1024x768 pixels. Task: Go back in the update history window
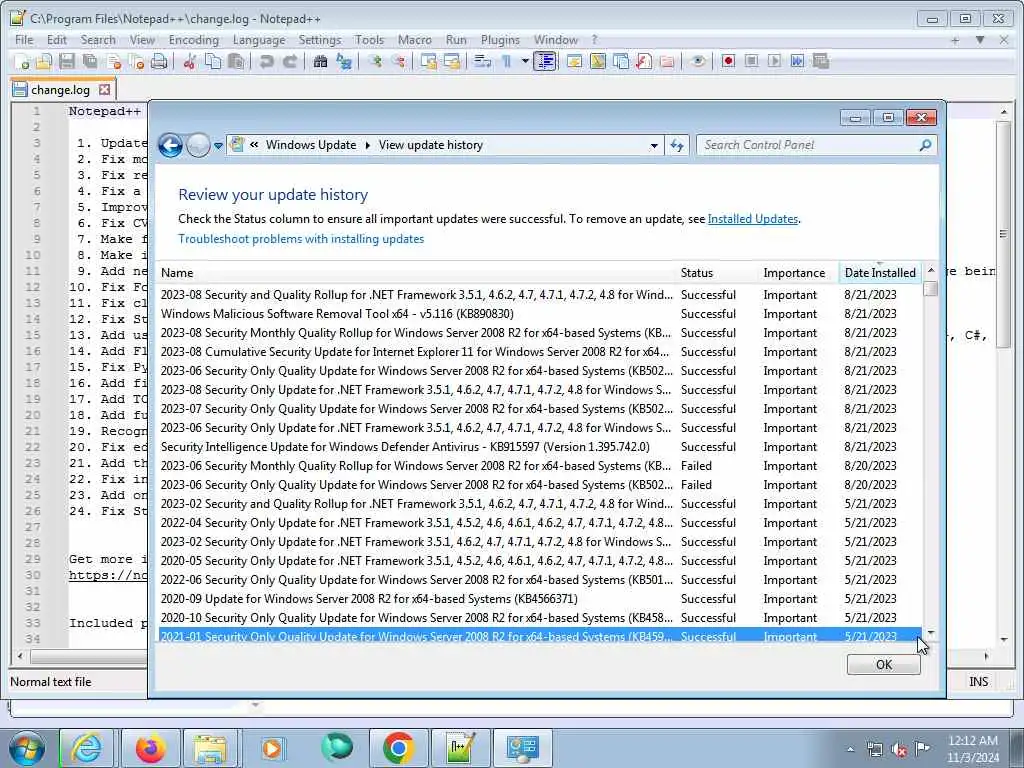(170, 145)
